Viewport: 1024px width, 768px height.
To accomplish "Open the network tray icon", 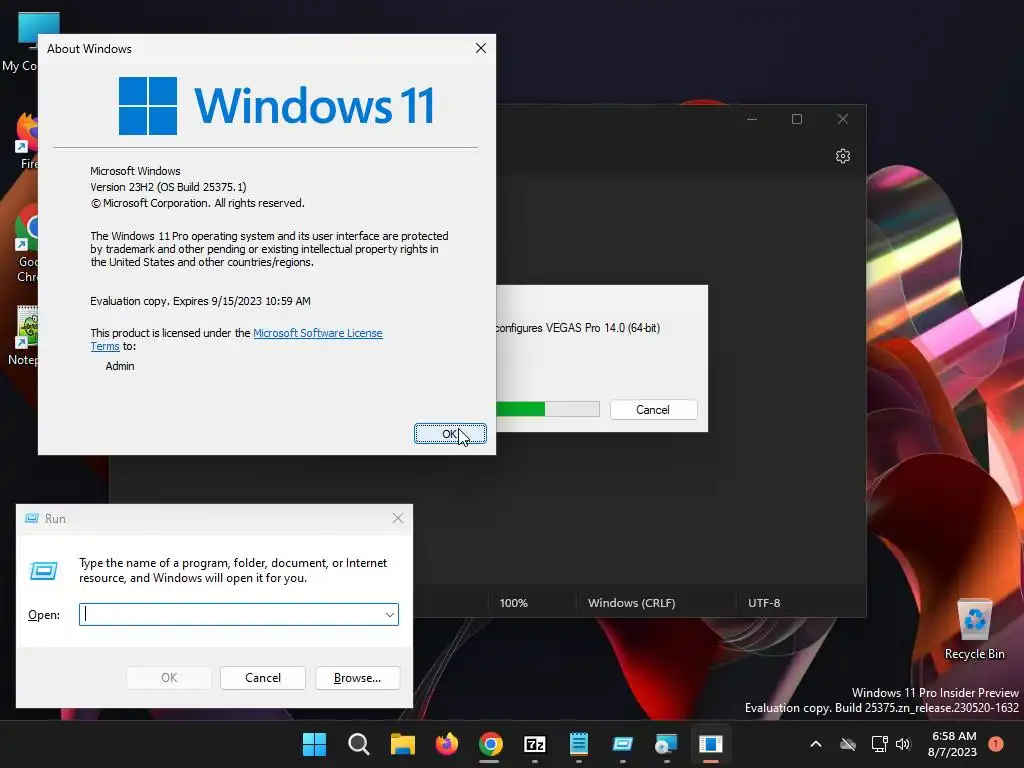I will [879, 744].
